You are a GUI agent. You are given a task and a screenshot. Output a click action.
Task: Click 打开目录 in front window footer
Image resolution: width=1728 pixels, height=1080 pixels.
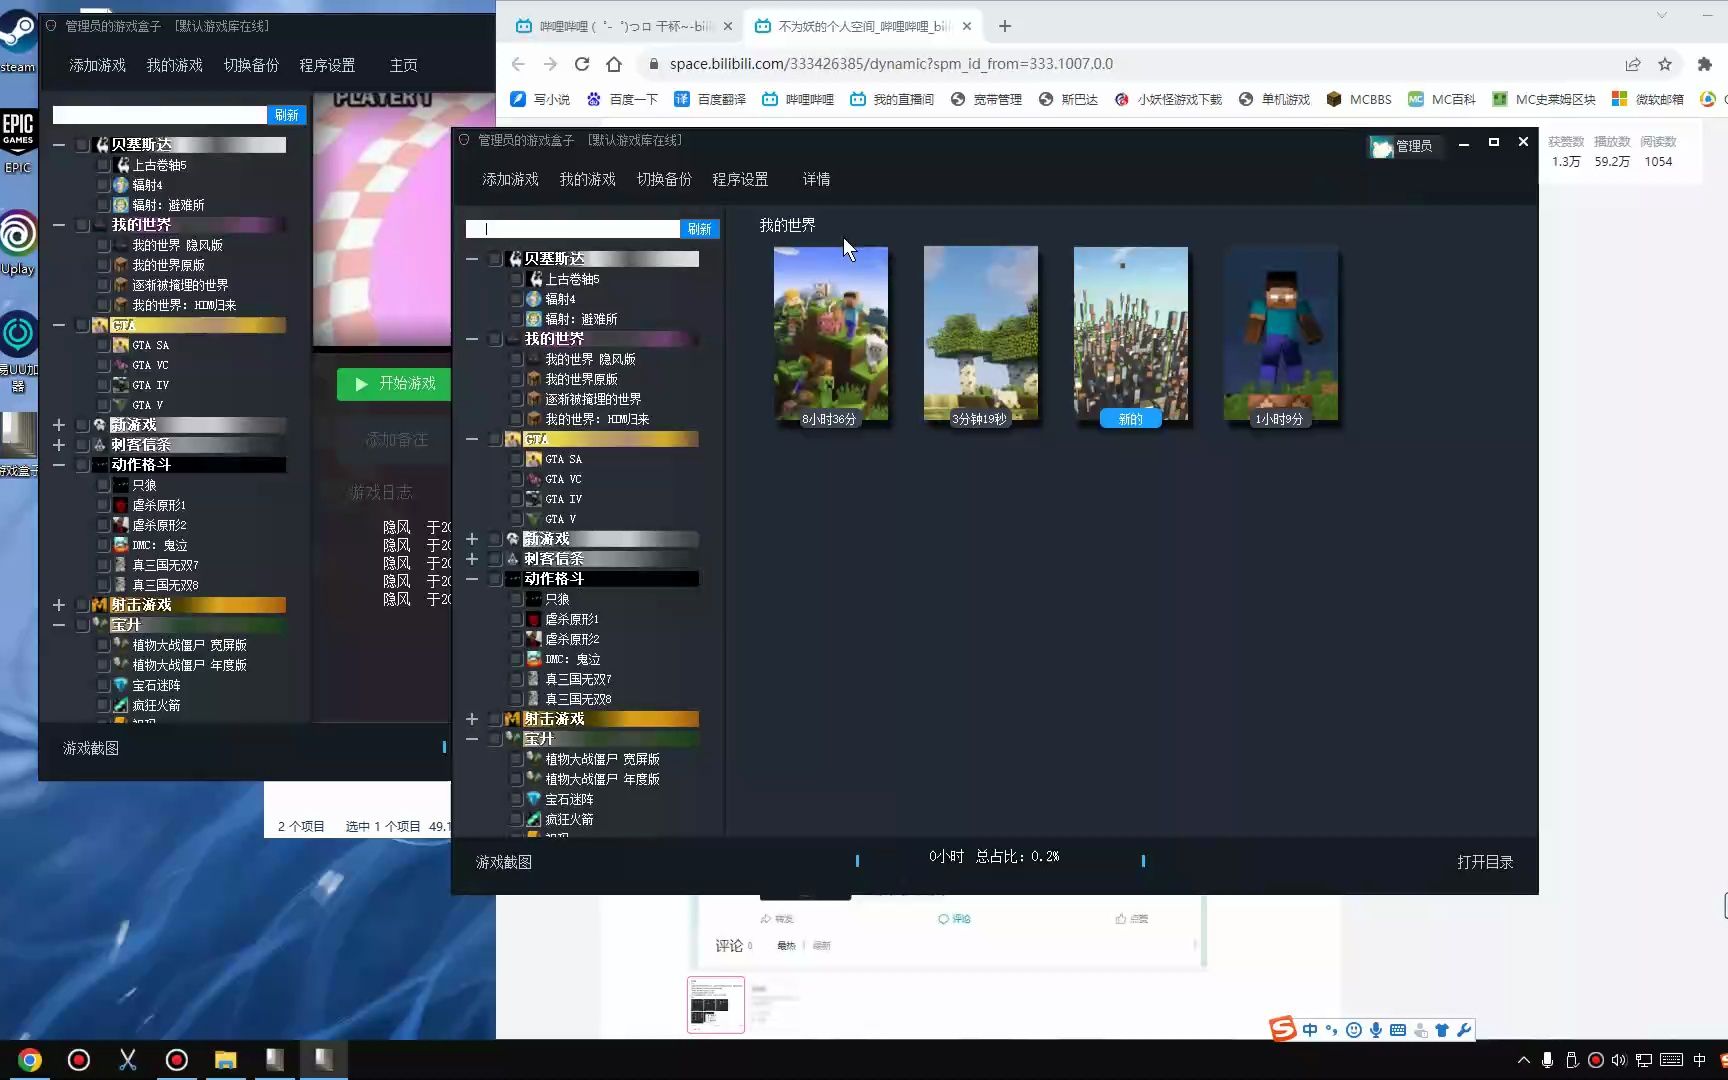[1485, 862]
